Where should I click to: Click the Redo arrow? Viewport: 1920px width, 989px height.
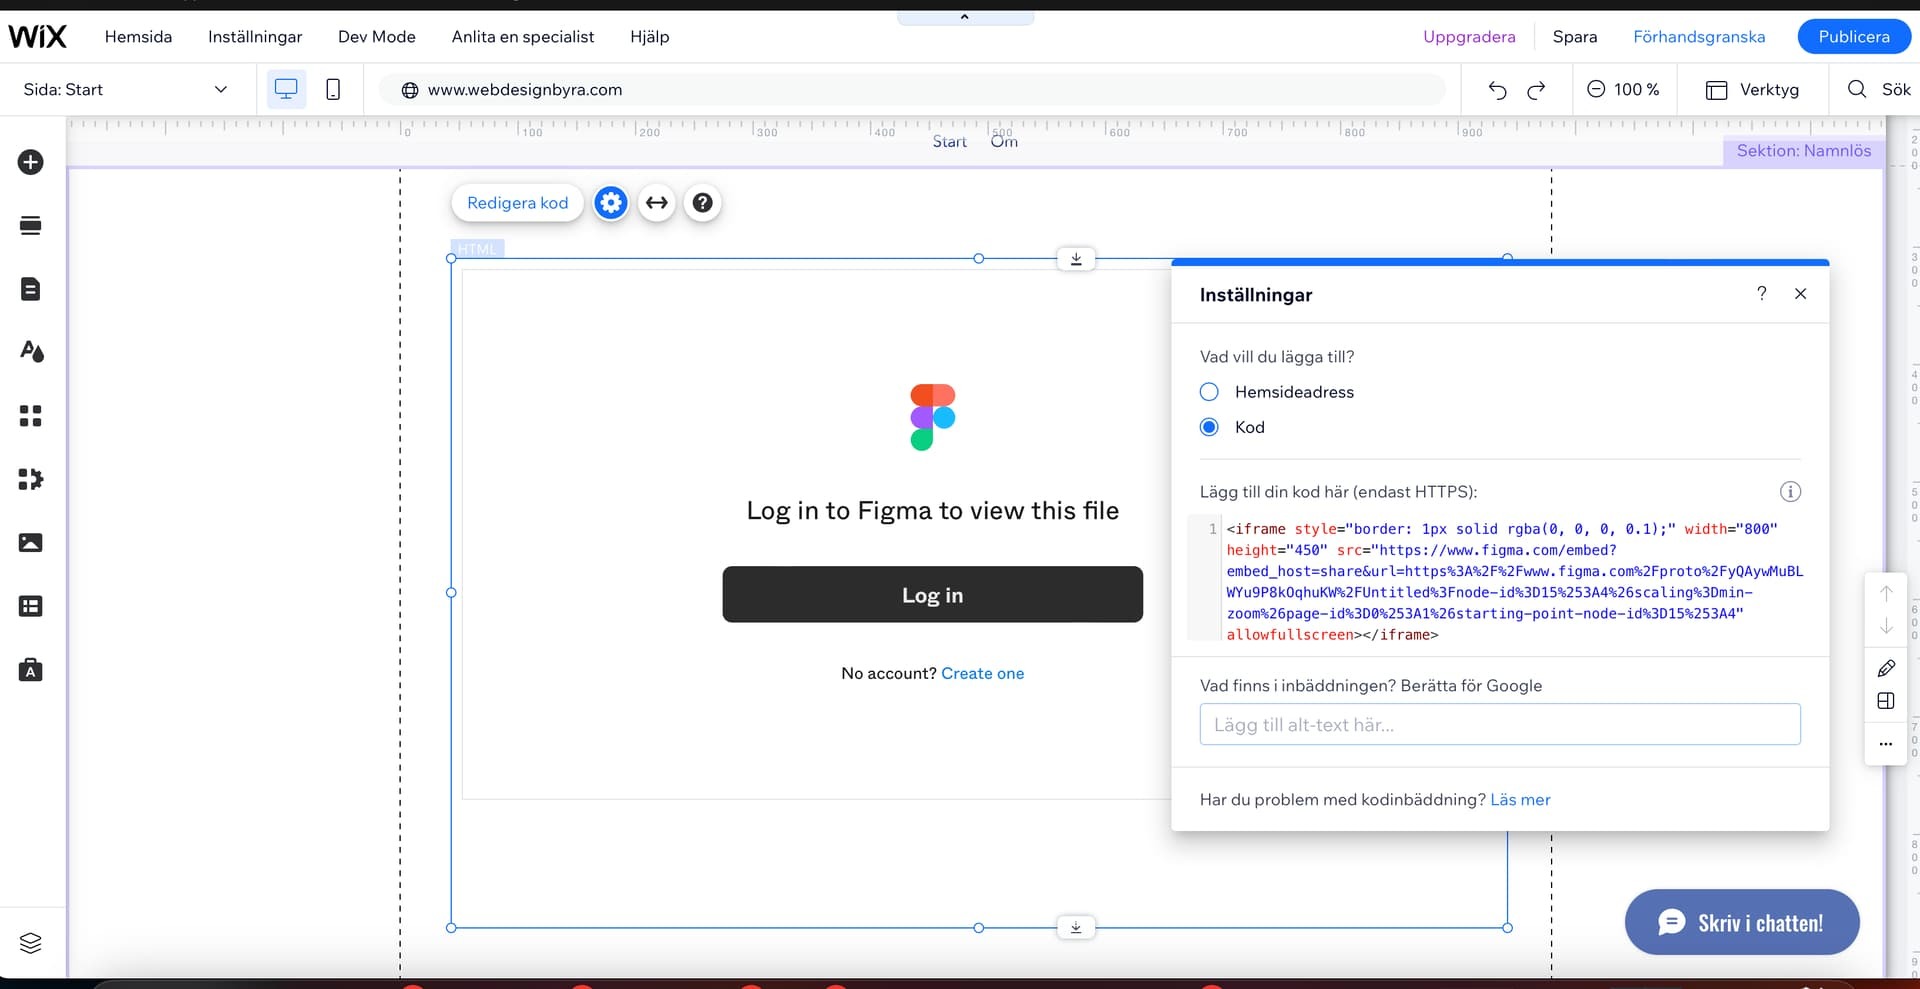pyautogui.click(x=1536, y=90)
